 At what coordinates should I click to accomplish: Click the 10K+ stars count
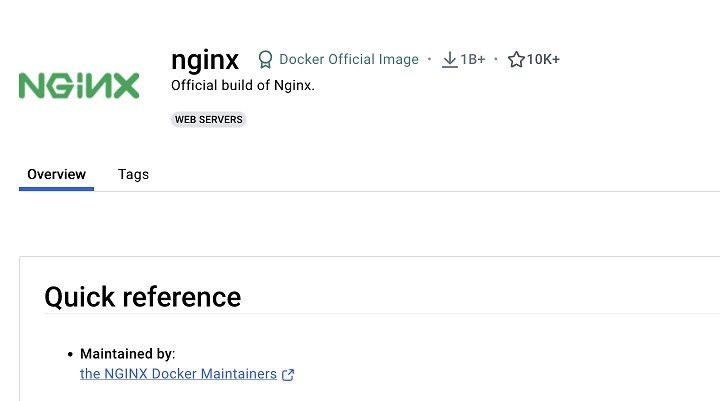[543, 59]
